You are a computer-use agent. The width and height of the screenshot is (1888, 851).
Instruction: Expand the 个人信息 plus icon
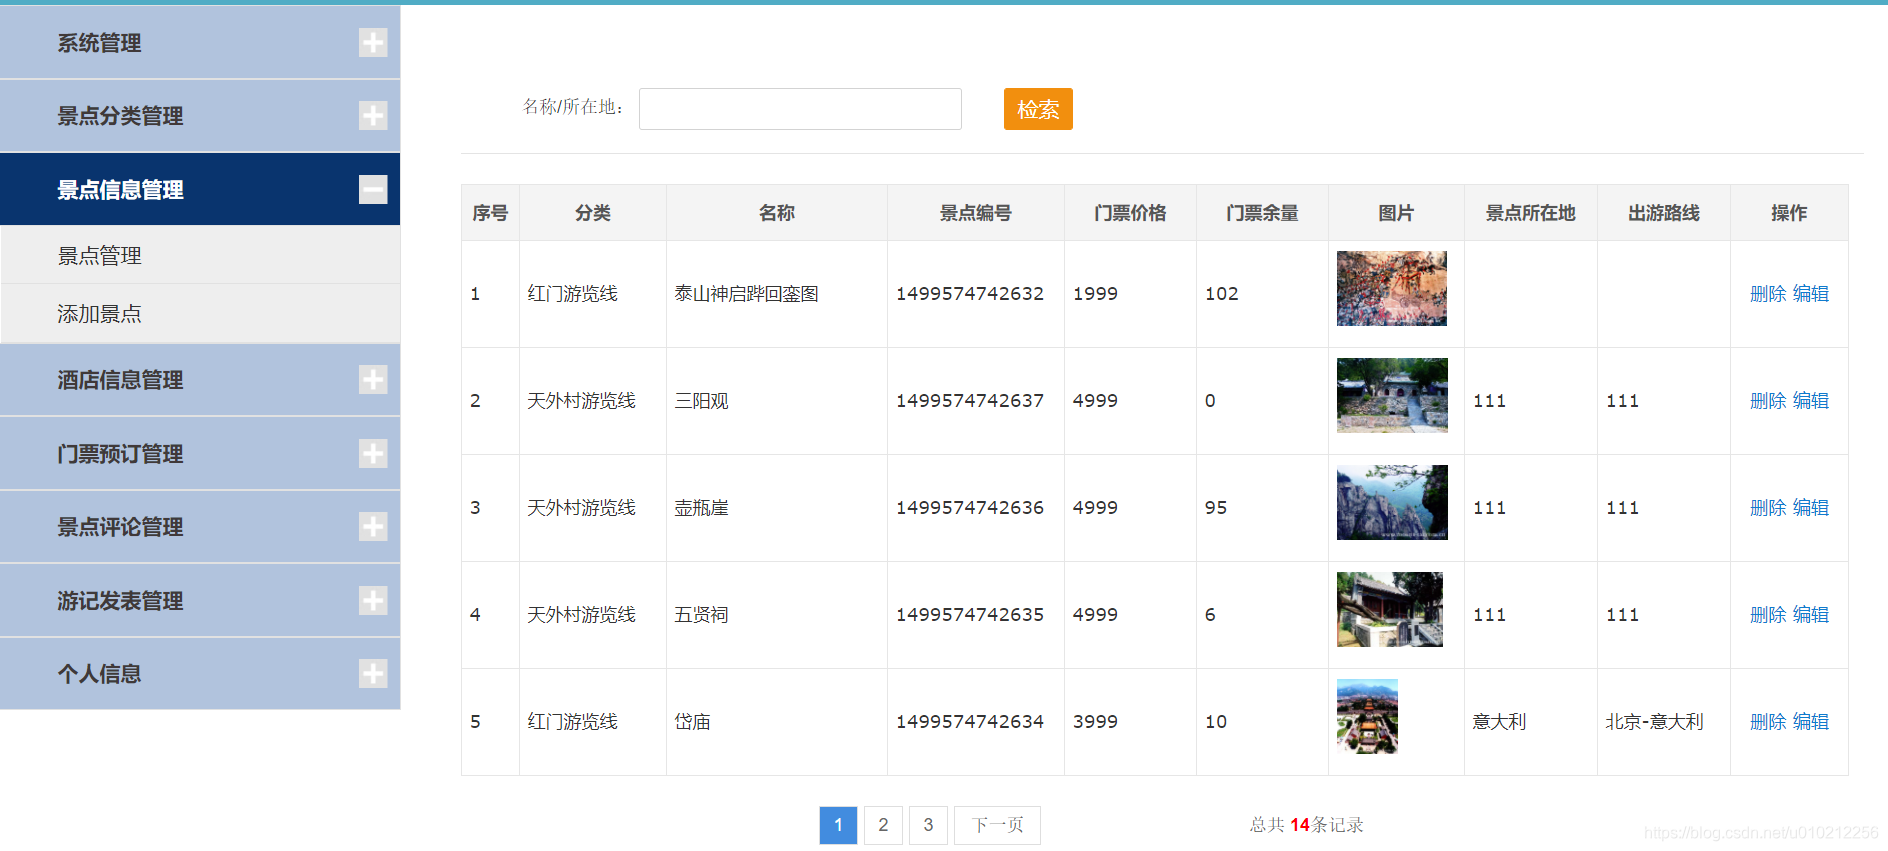[x=373, y=674]
